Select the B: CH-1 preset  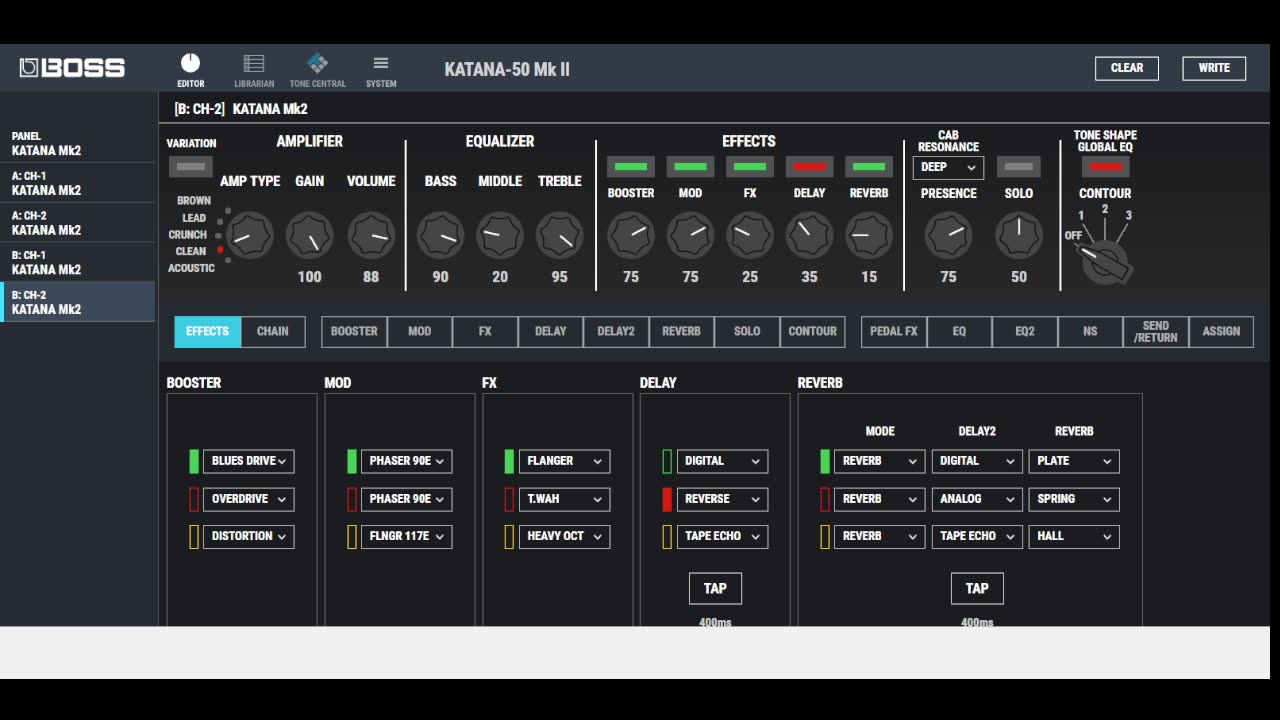click(x=77, y=262)
